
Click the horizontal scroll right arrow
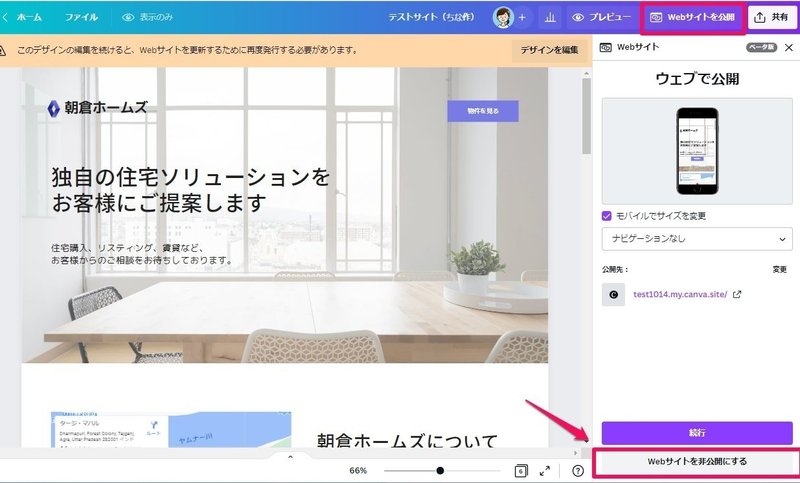(576, 453)
